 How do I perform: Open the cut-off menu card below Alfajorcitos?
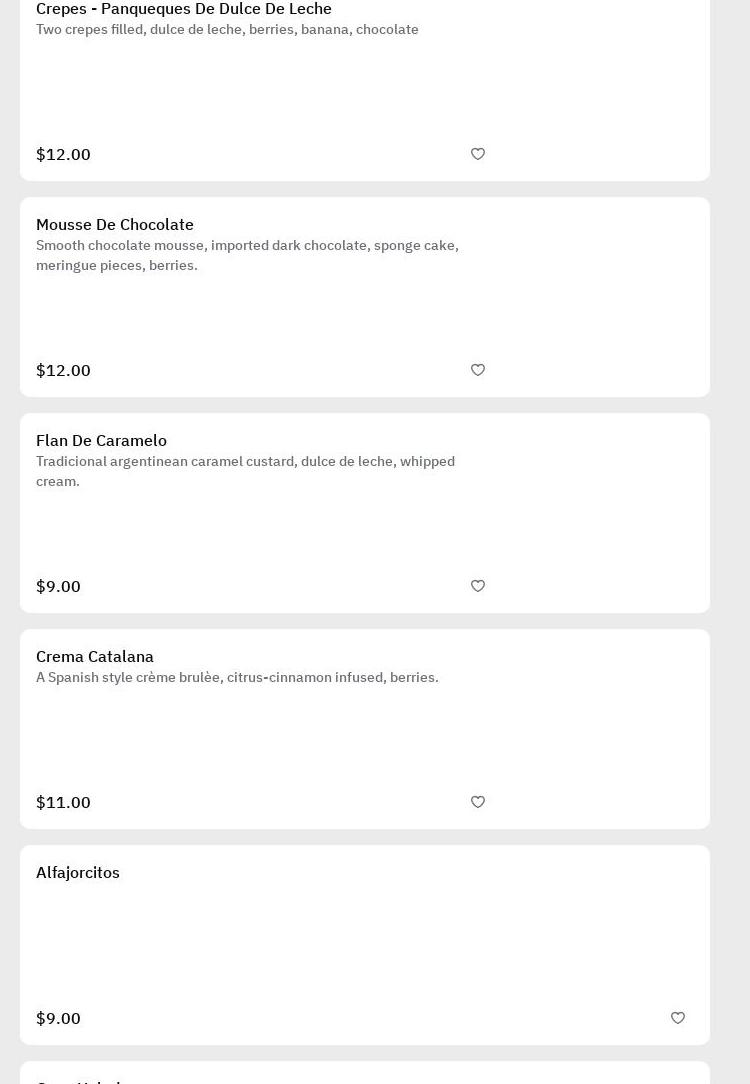[x=365, y=1075]
